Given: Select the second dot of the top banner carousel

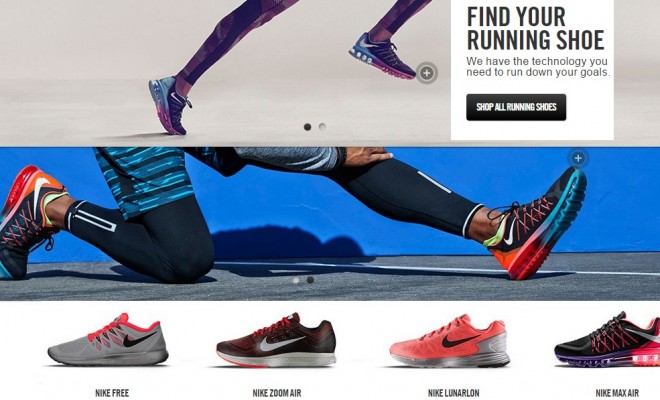Looking at the screenshot, I should point(322,126).
